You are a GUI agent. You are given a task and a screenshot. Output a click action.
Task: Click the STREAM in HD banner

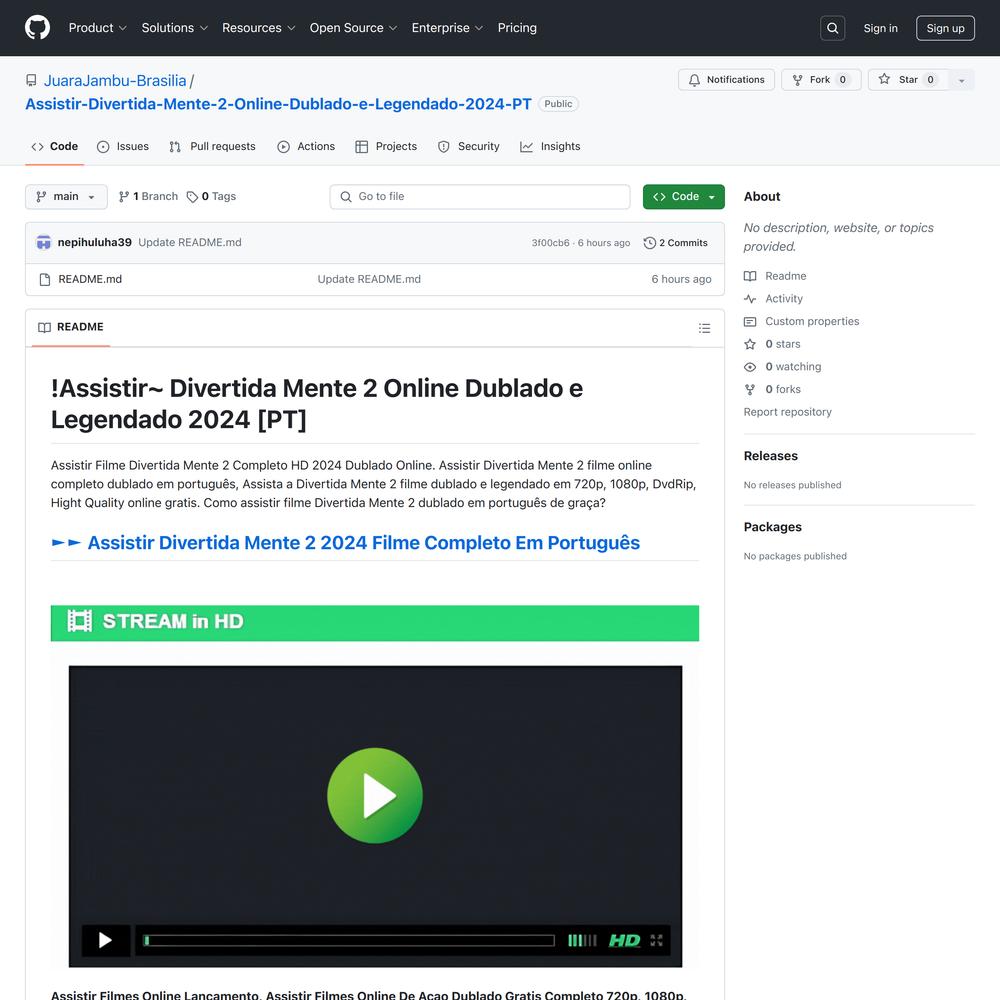pos(375,622)
